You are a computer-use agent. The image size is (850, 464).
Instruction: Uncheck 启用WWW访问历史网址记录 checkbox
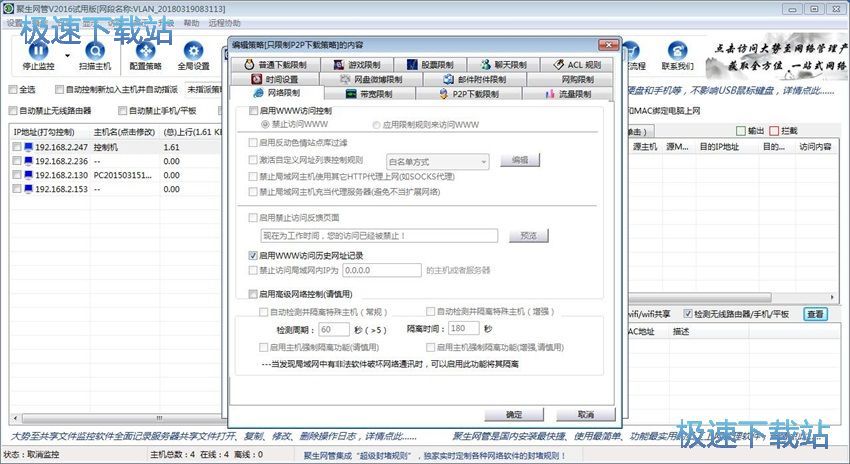tap(253, 255)
